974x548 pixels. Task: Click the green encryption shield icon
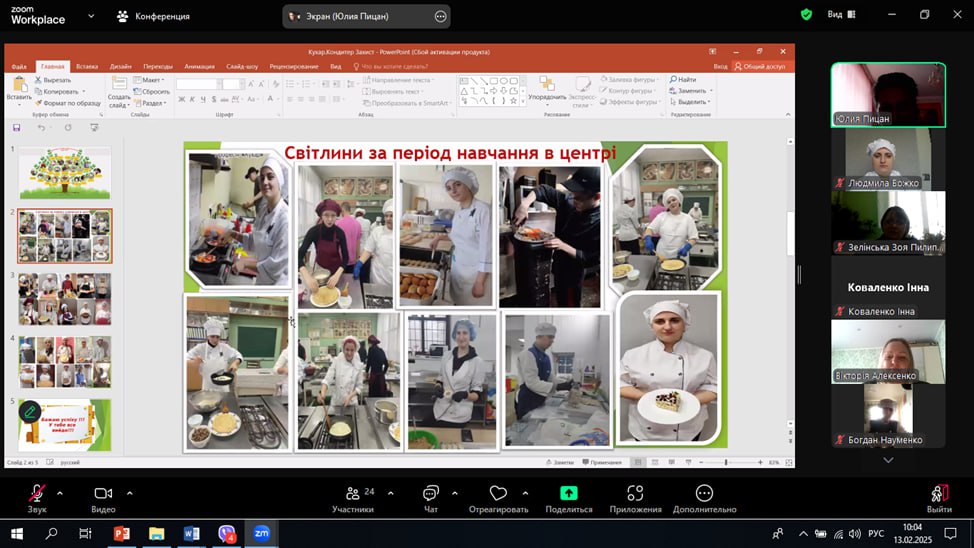(806, 15)
